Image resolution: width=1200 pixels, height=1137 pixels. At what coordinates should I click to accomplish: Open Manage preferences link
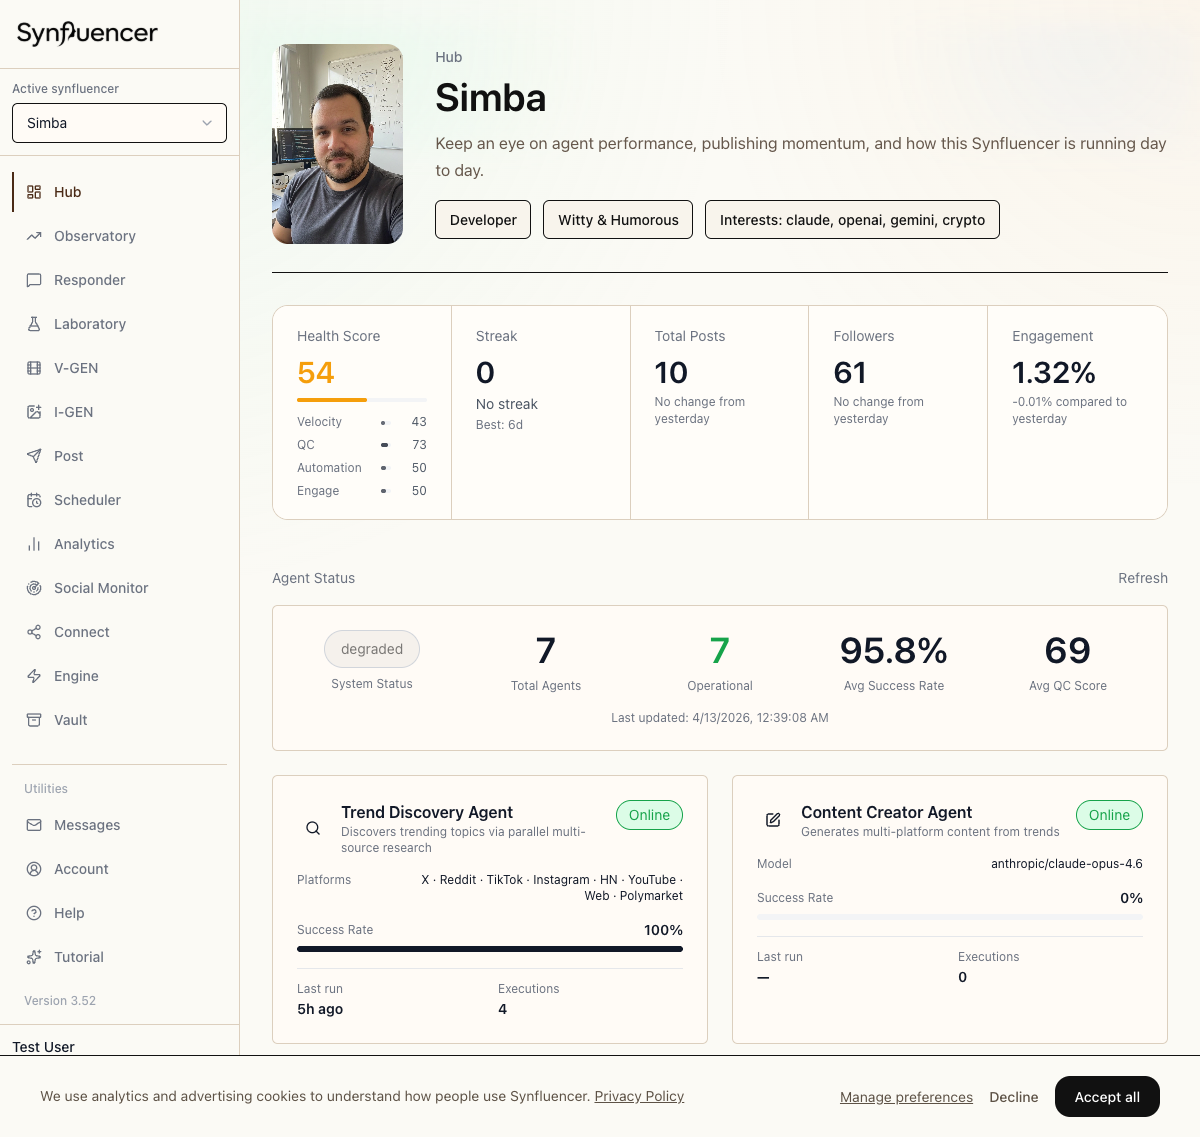click(906, 1097)
